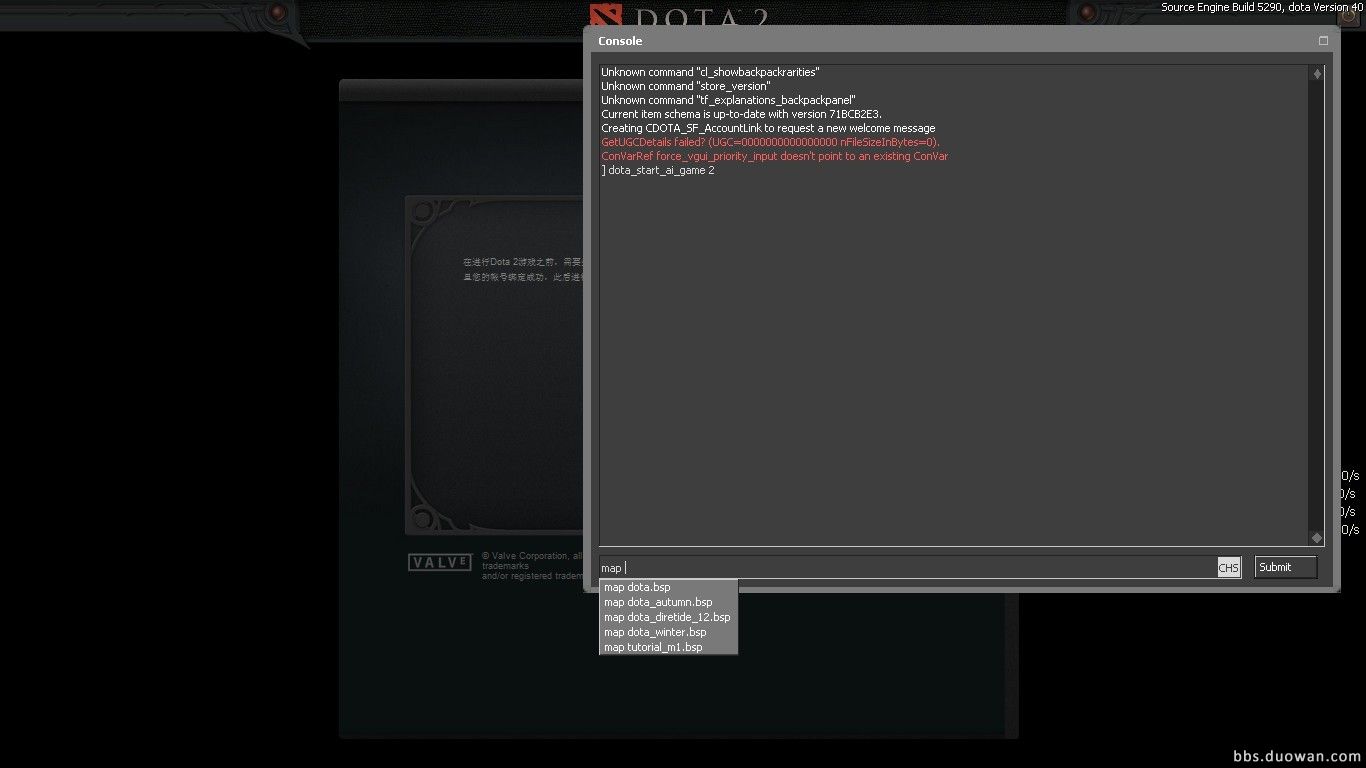Click the console output scrollbar track
This screenshot has height=768, width=1366.
(x=1317, y=300)
